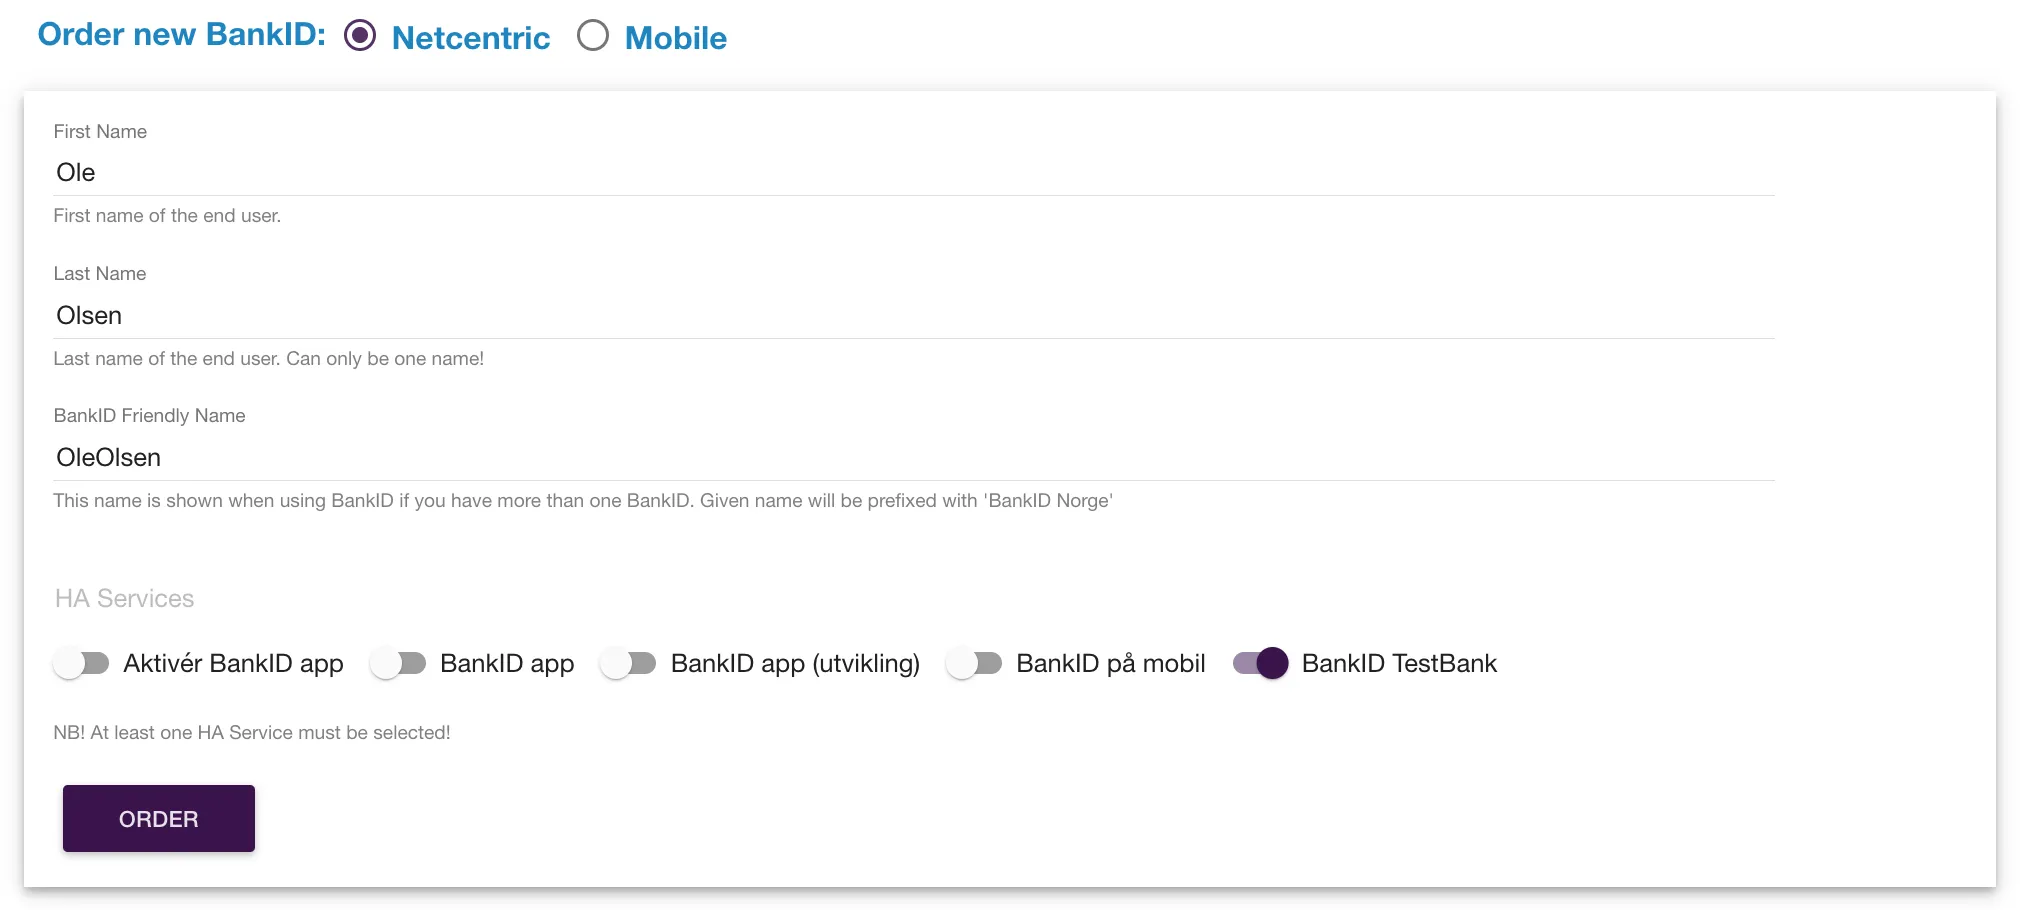Screen dimensions: 2020x910
Task: Click the HA Services section heading
Action: pyautogui.click(x=125, y=598)
